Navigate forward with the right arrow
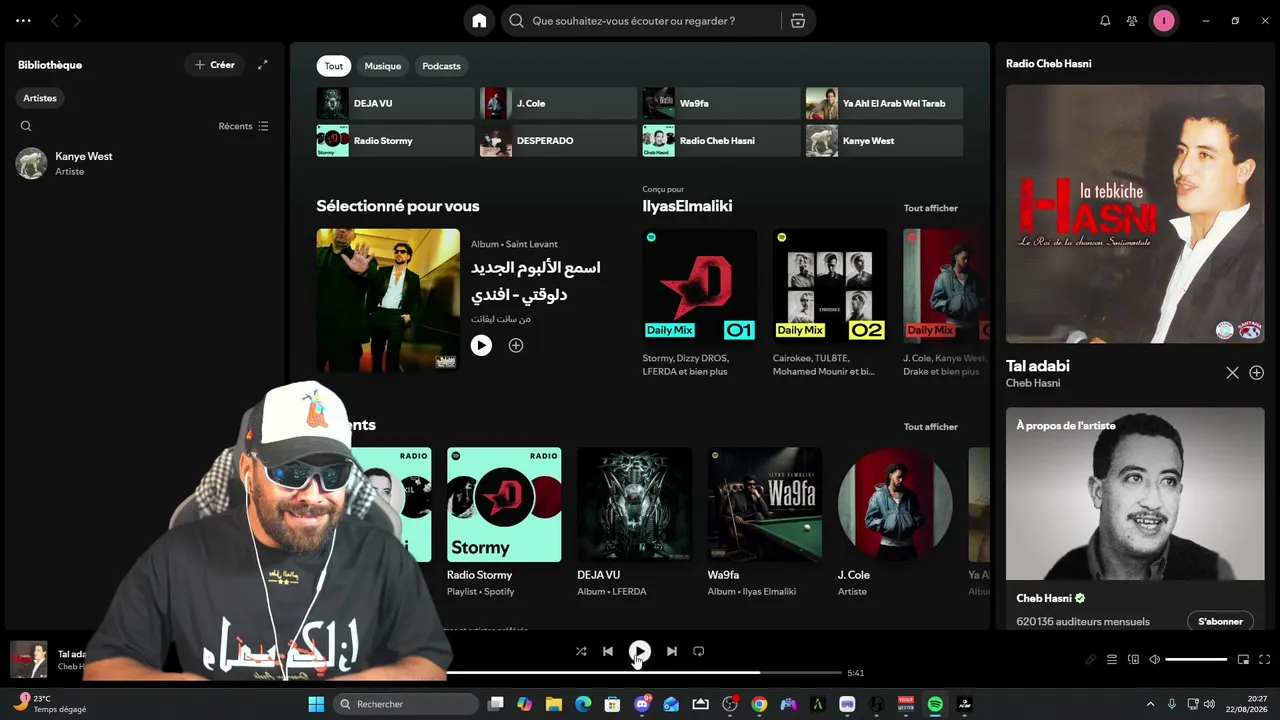Image resolution: width=1280 pixels, height=720 pixels. (x=77, y=21)
